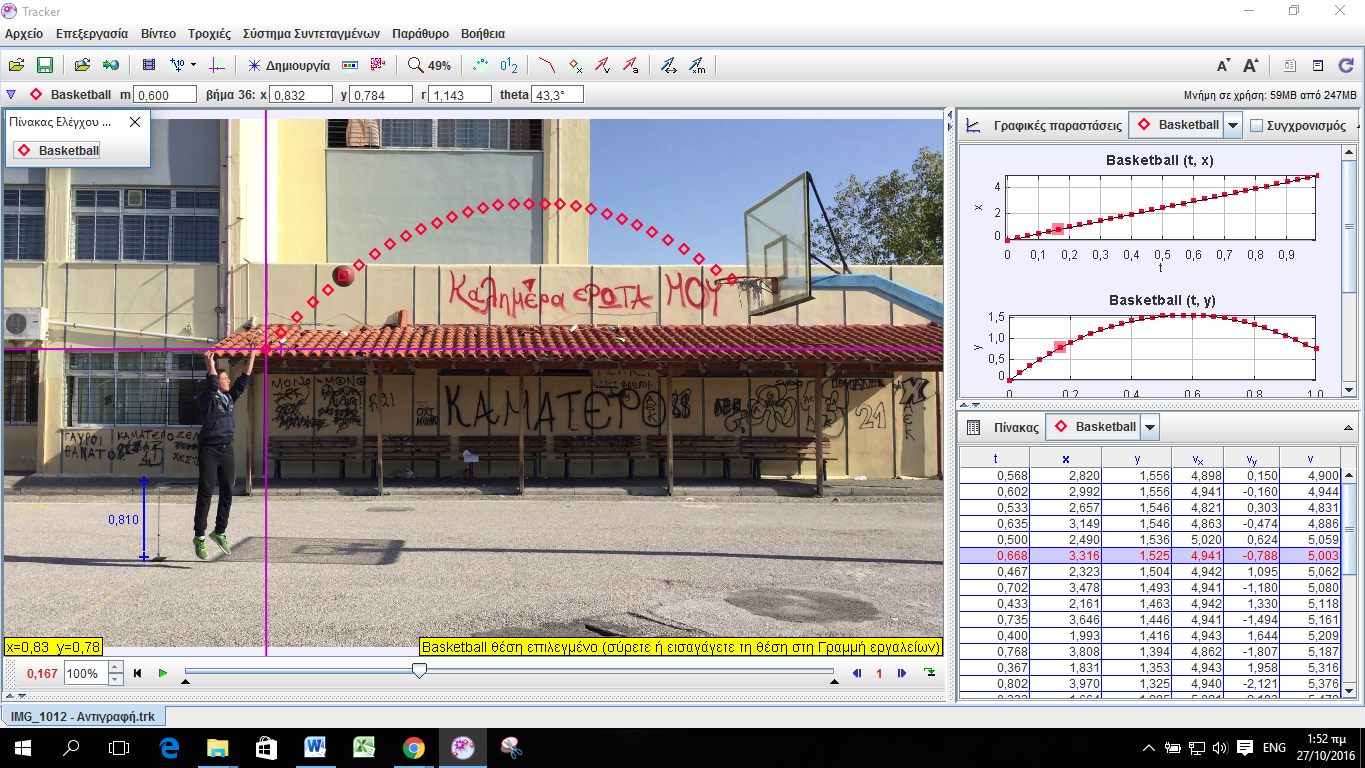This screenshot has width=1365, height=768.
Task: Click the r field 1,143
Action: pyautogui.click(x=460, y=95)
